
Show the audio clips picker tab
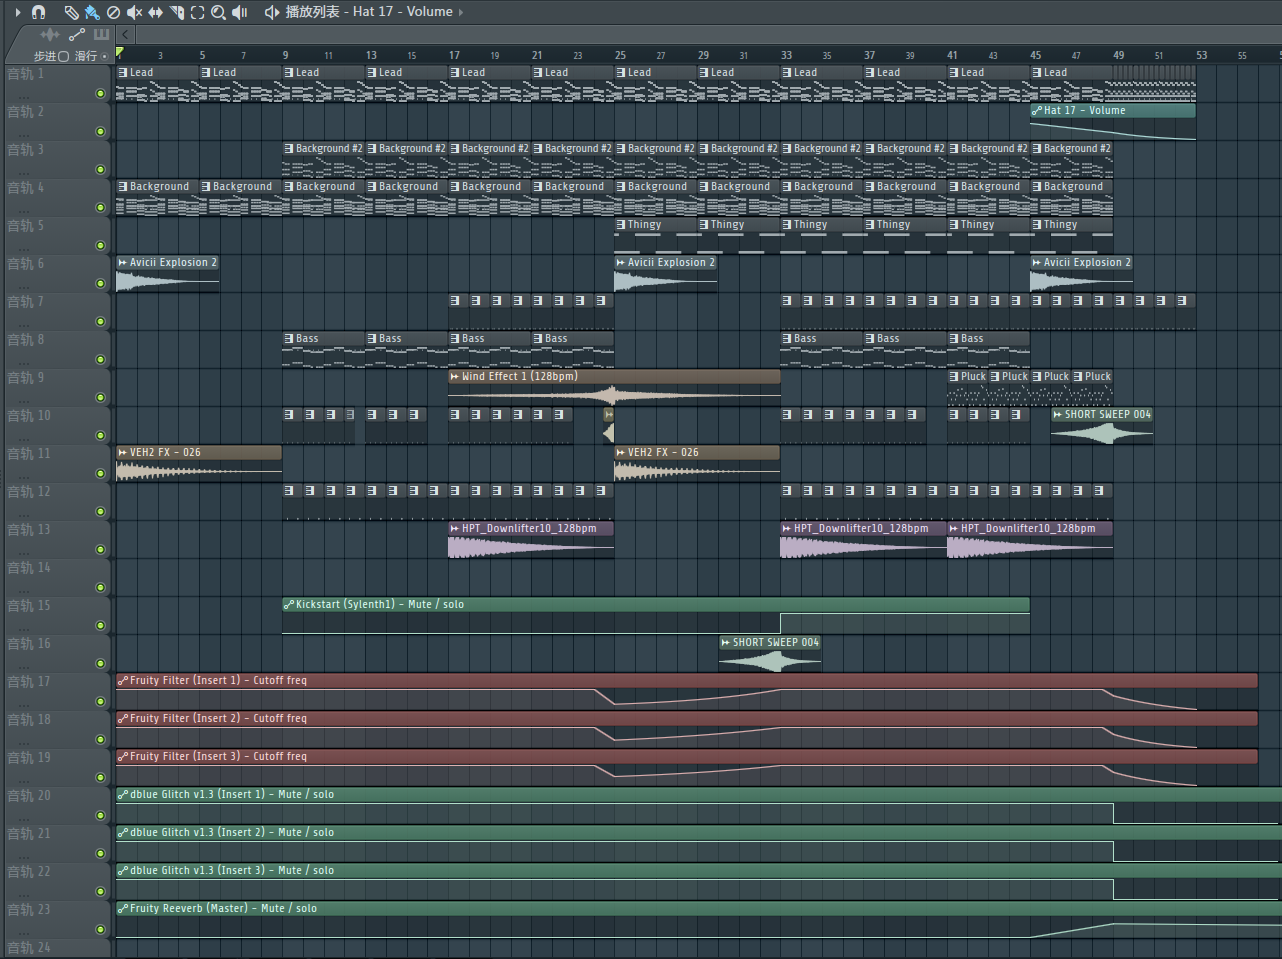coord(50,35)
